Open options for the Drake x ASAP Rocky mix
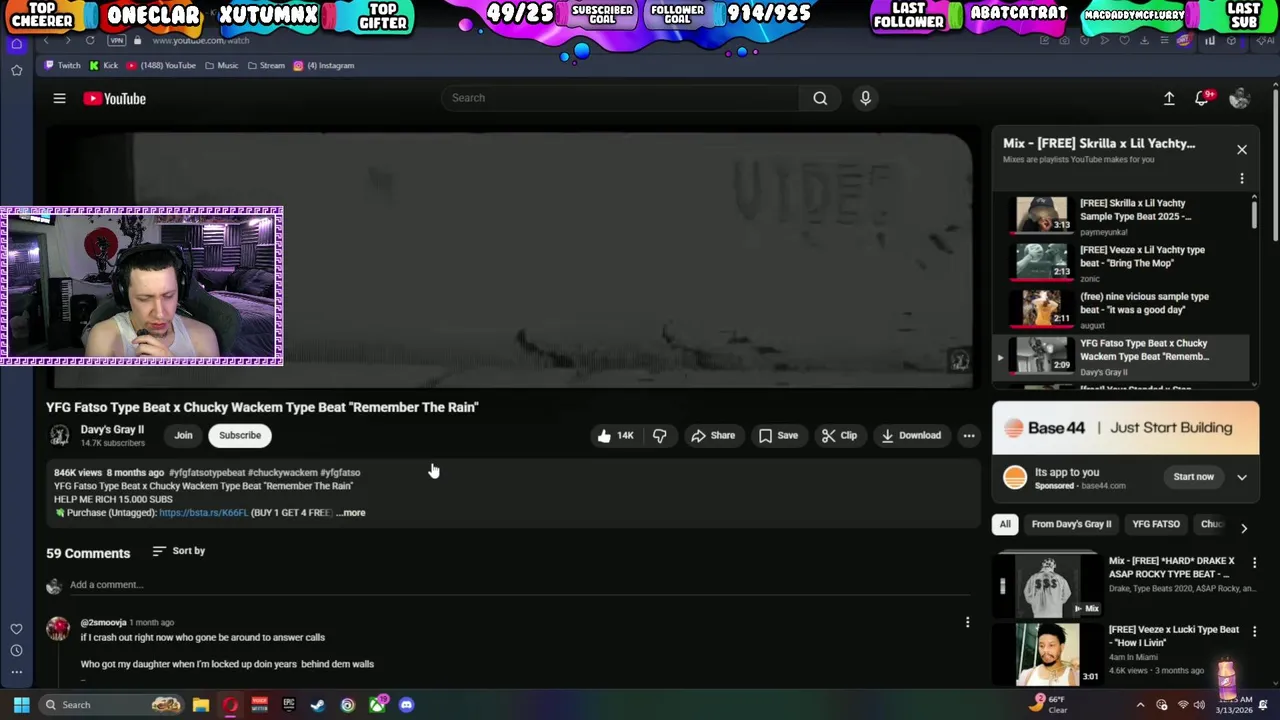The image size is (1280, 720). coord(1254,563)
